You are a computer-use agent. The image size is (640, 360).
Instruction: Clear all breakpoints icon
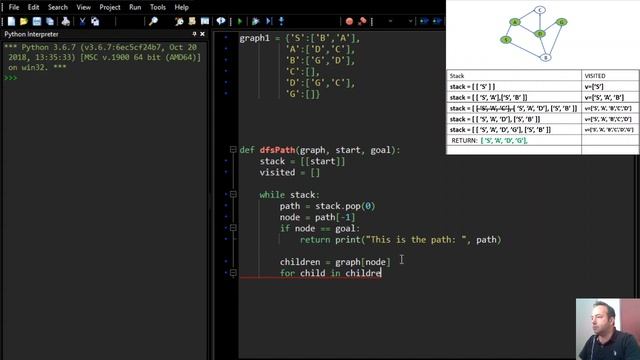(x=362, y=21)
